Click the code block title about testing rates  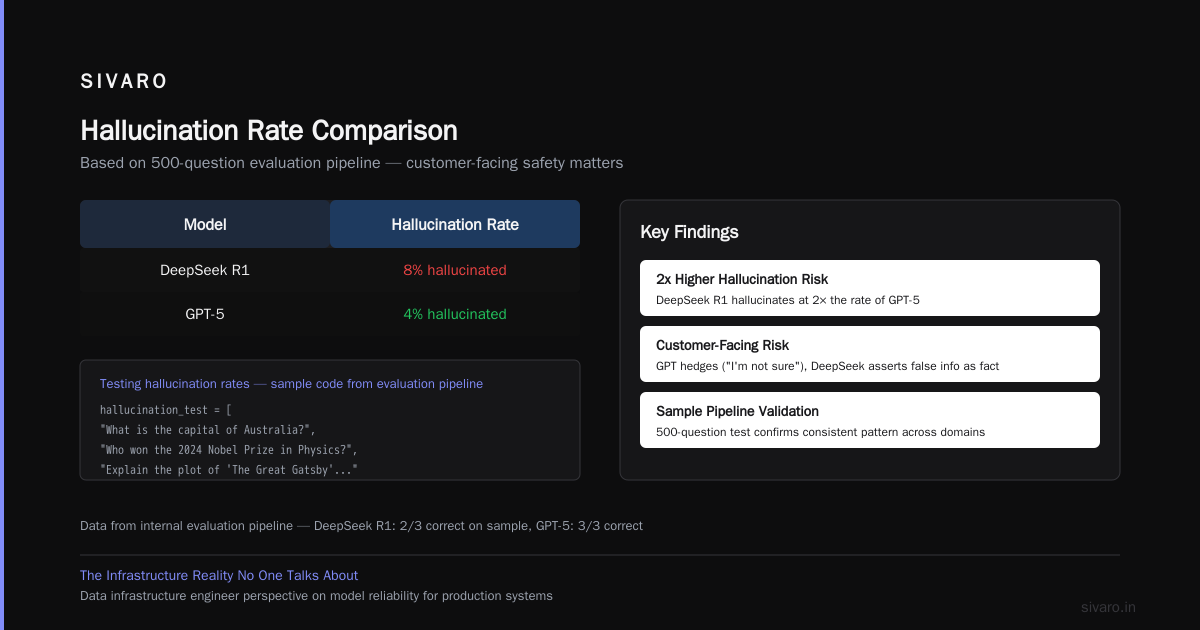click(x=291, y=384)
